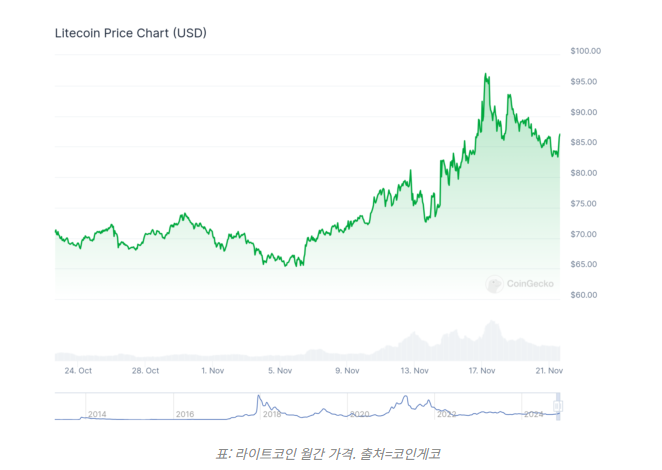Image resolution: width=662 pixels, height=470 pixels.
Task: Click the Korean caption text below chart
Action: pyautogui.click(x=329, y=454)
